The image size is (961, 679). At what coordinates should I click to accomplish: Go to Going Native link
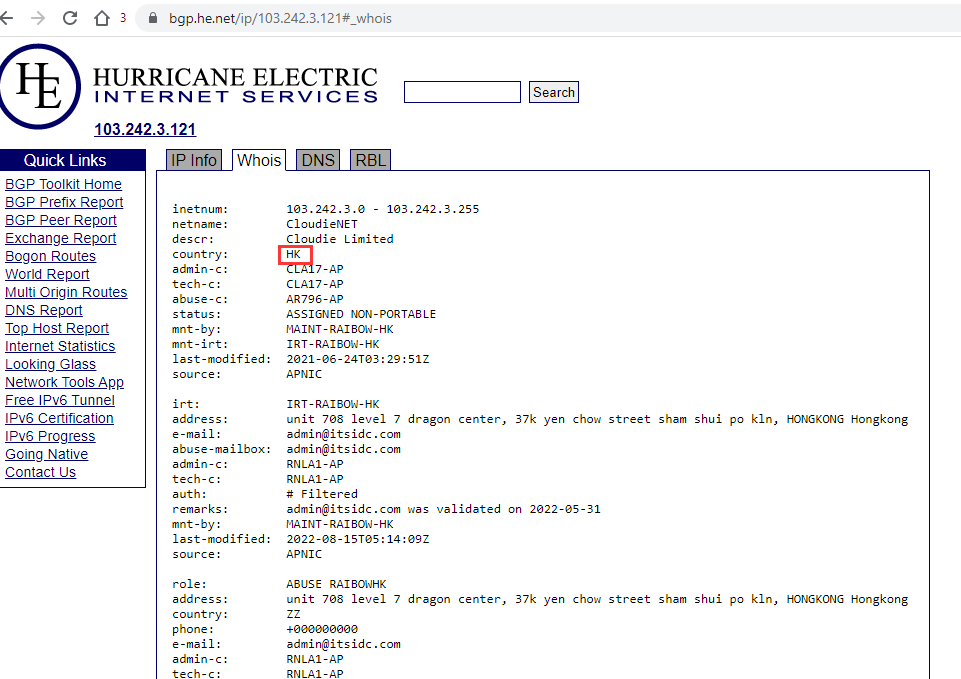point(47,454)
